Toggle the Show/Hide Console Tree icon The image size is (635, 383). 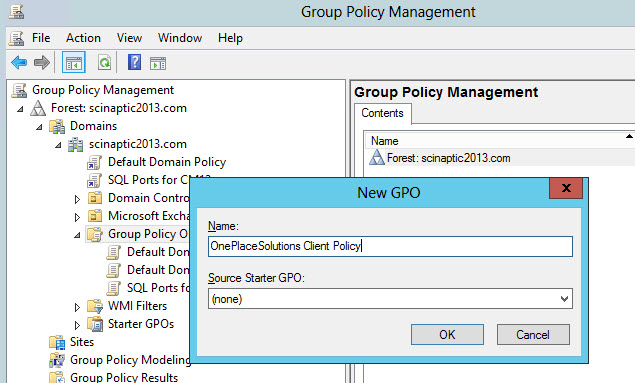(74, 63)
